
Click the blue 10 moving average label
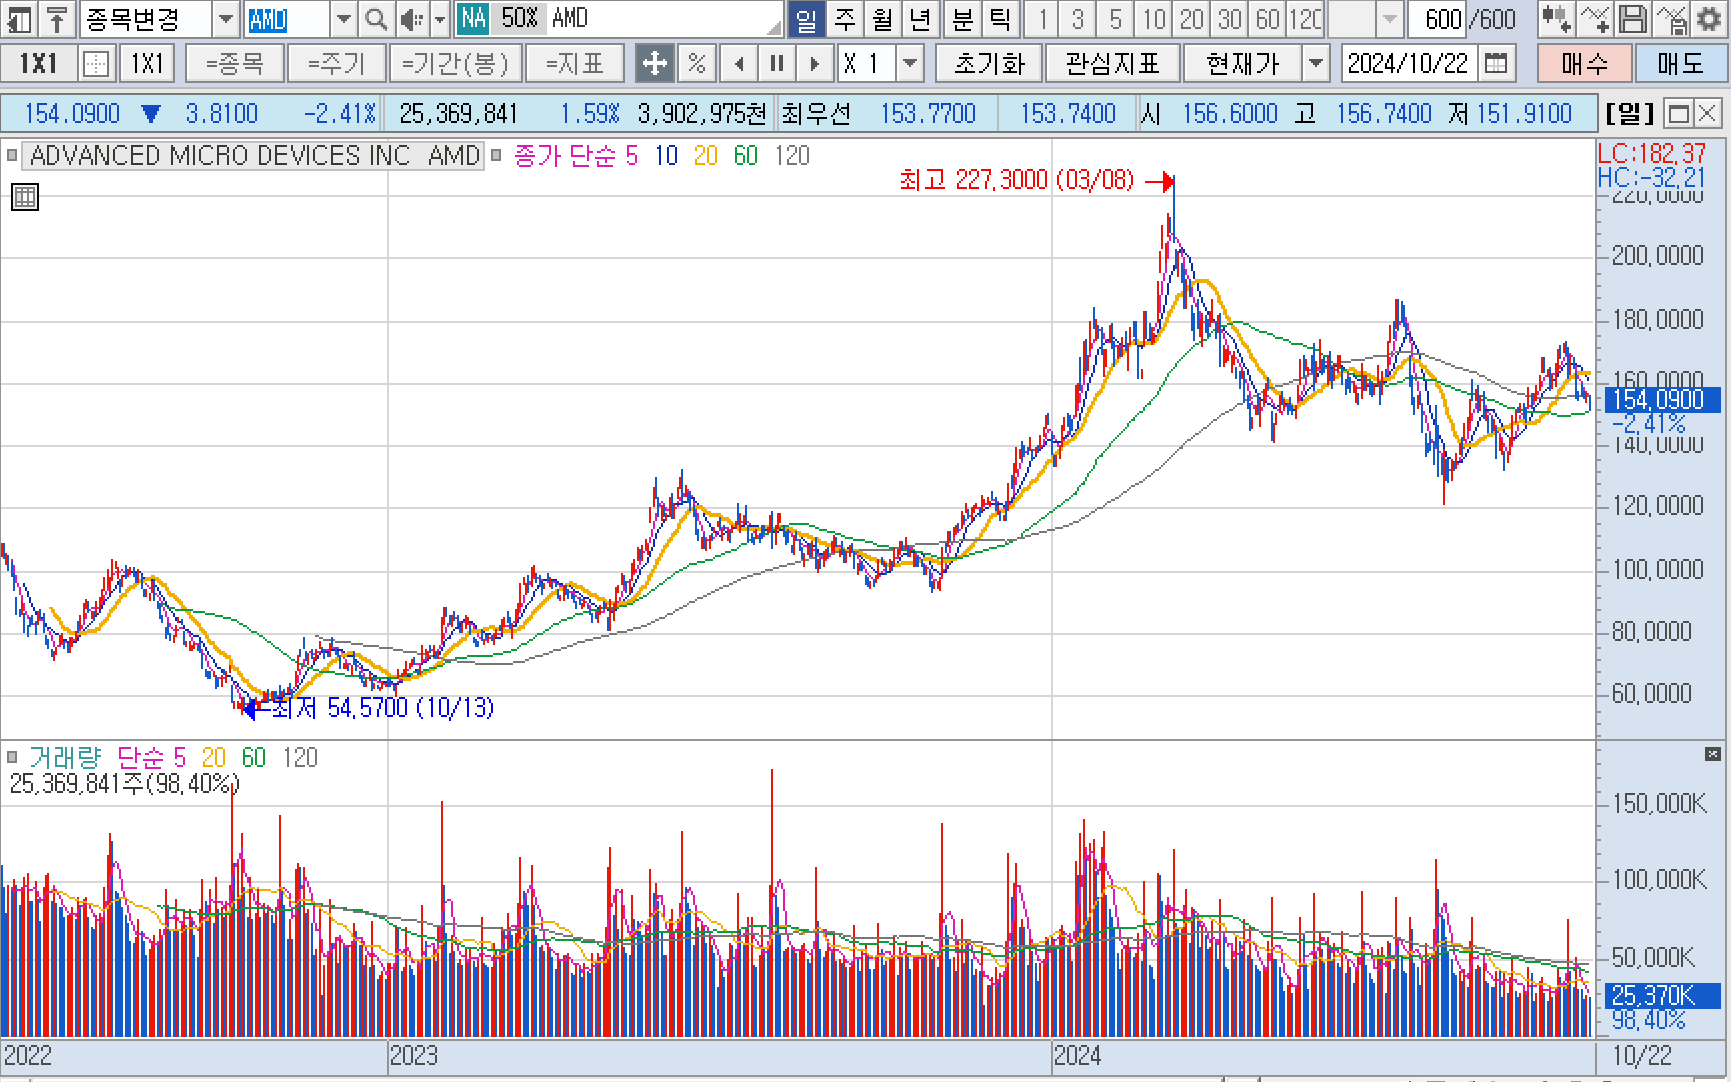pyautogui.click(x=667, y=156)
